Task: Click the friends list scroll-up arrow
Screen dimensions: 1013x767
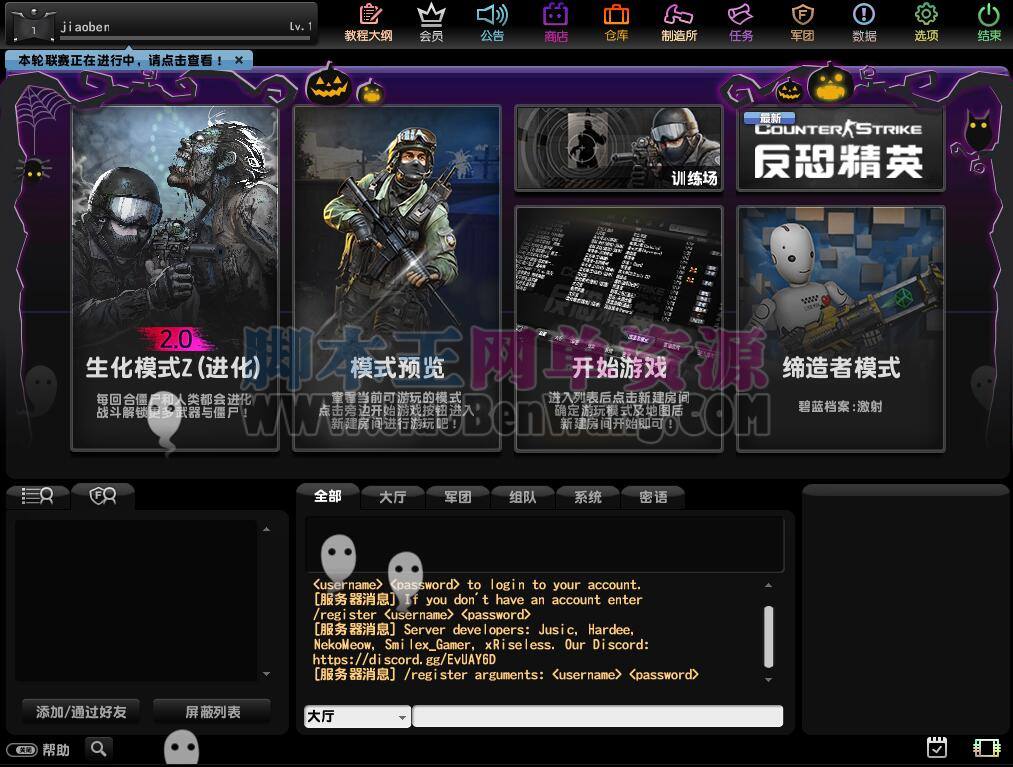Action: pos(266,529)
